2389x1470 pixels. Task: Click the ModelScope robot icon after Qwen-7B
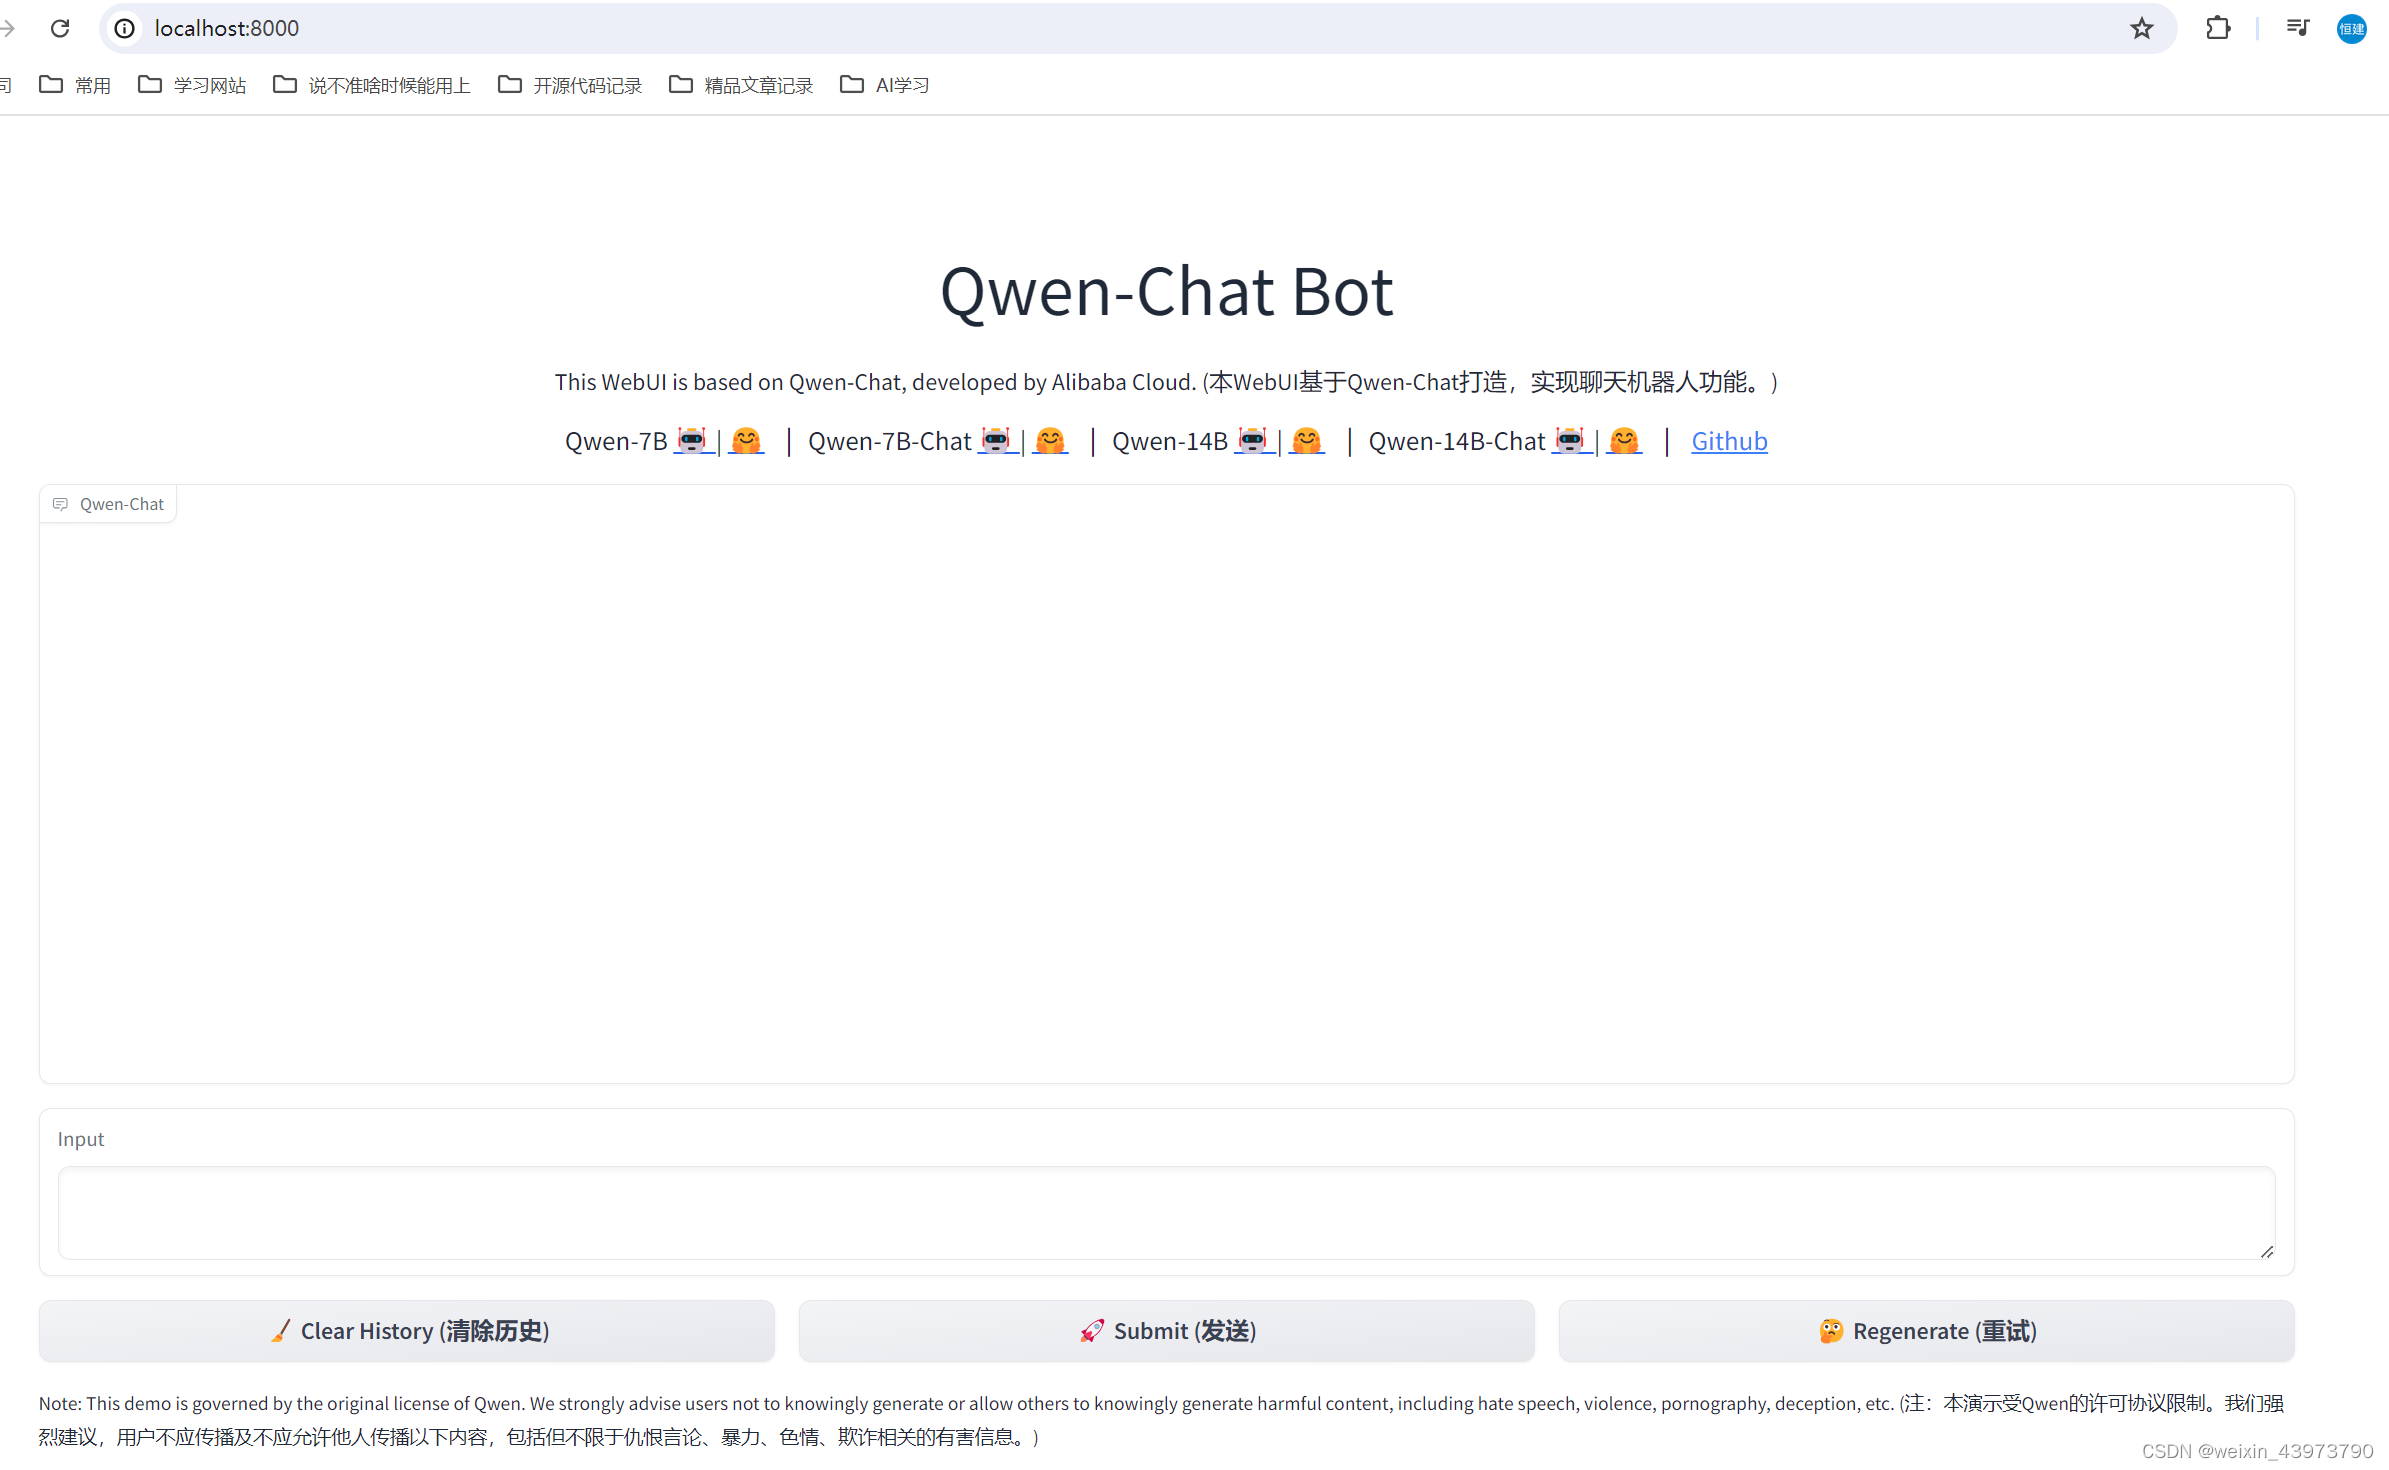(x=692, y=440)
